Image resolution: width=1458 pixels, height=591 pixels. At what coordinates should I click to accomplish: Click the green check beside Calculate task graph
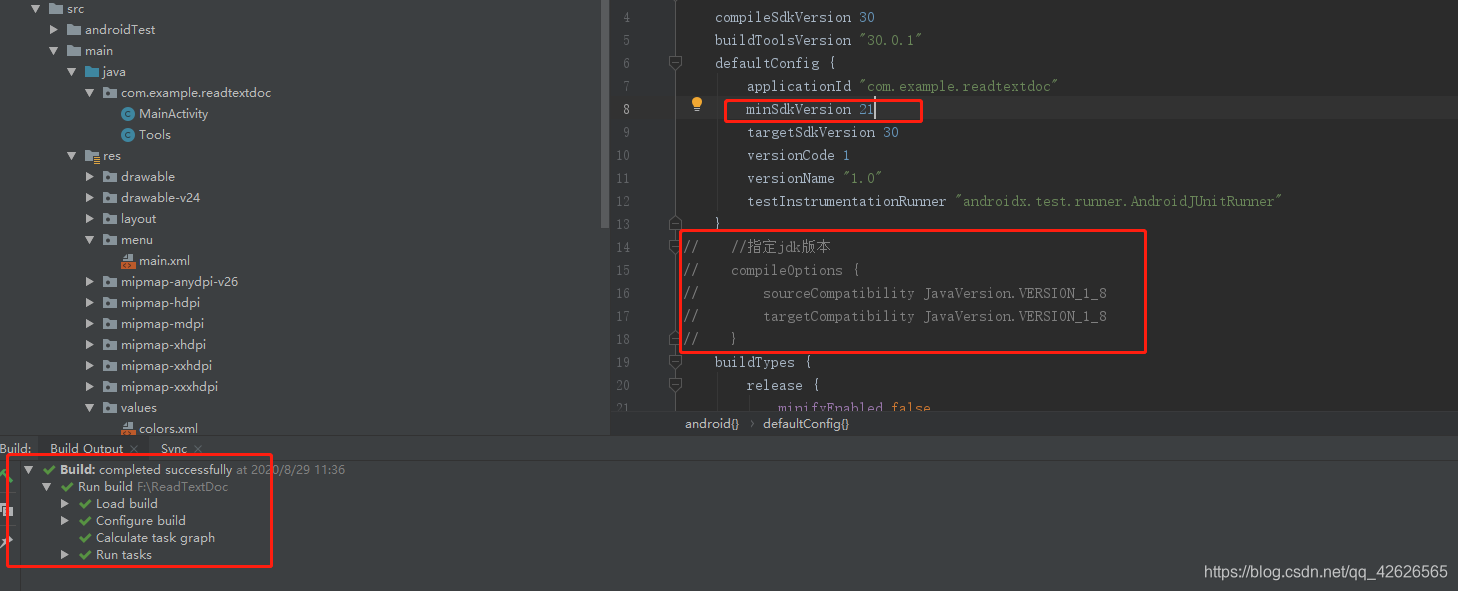[86, 538]
